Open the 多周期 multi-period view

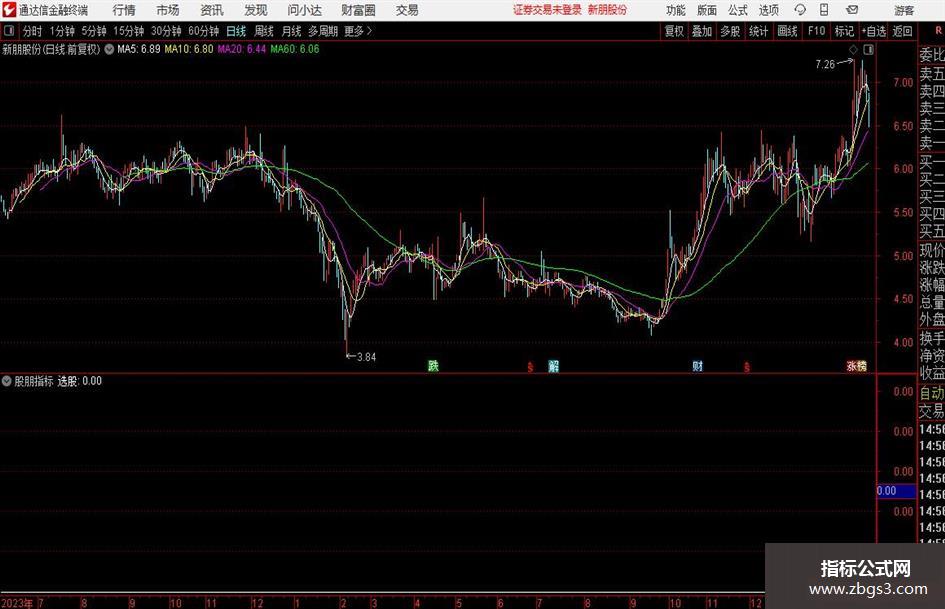323,31
